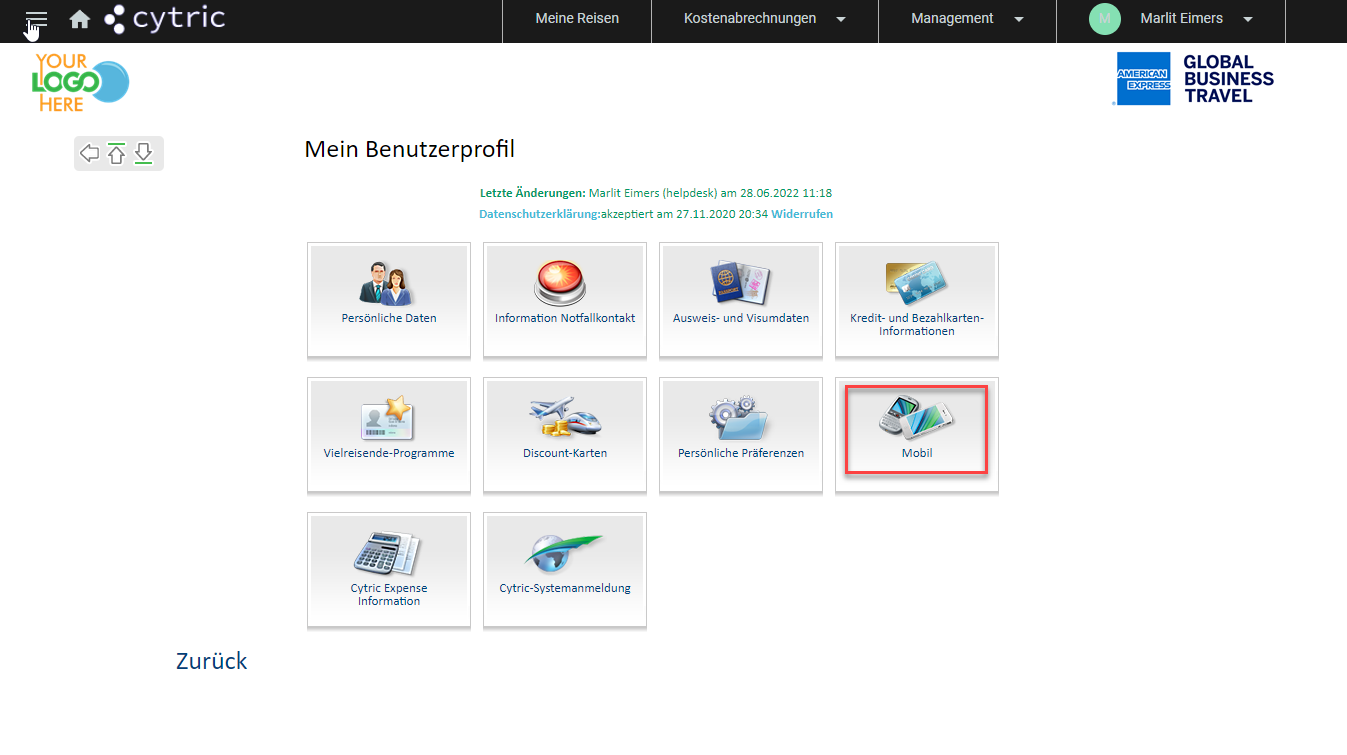Click the Your Logo Here image
The image size is (1347, 755).
(80, 82)
